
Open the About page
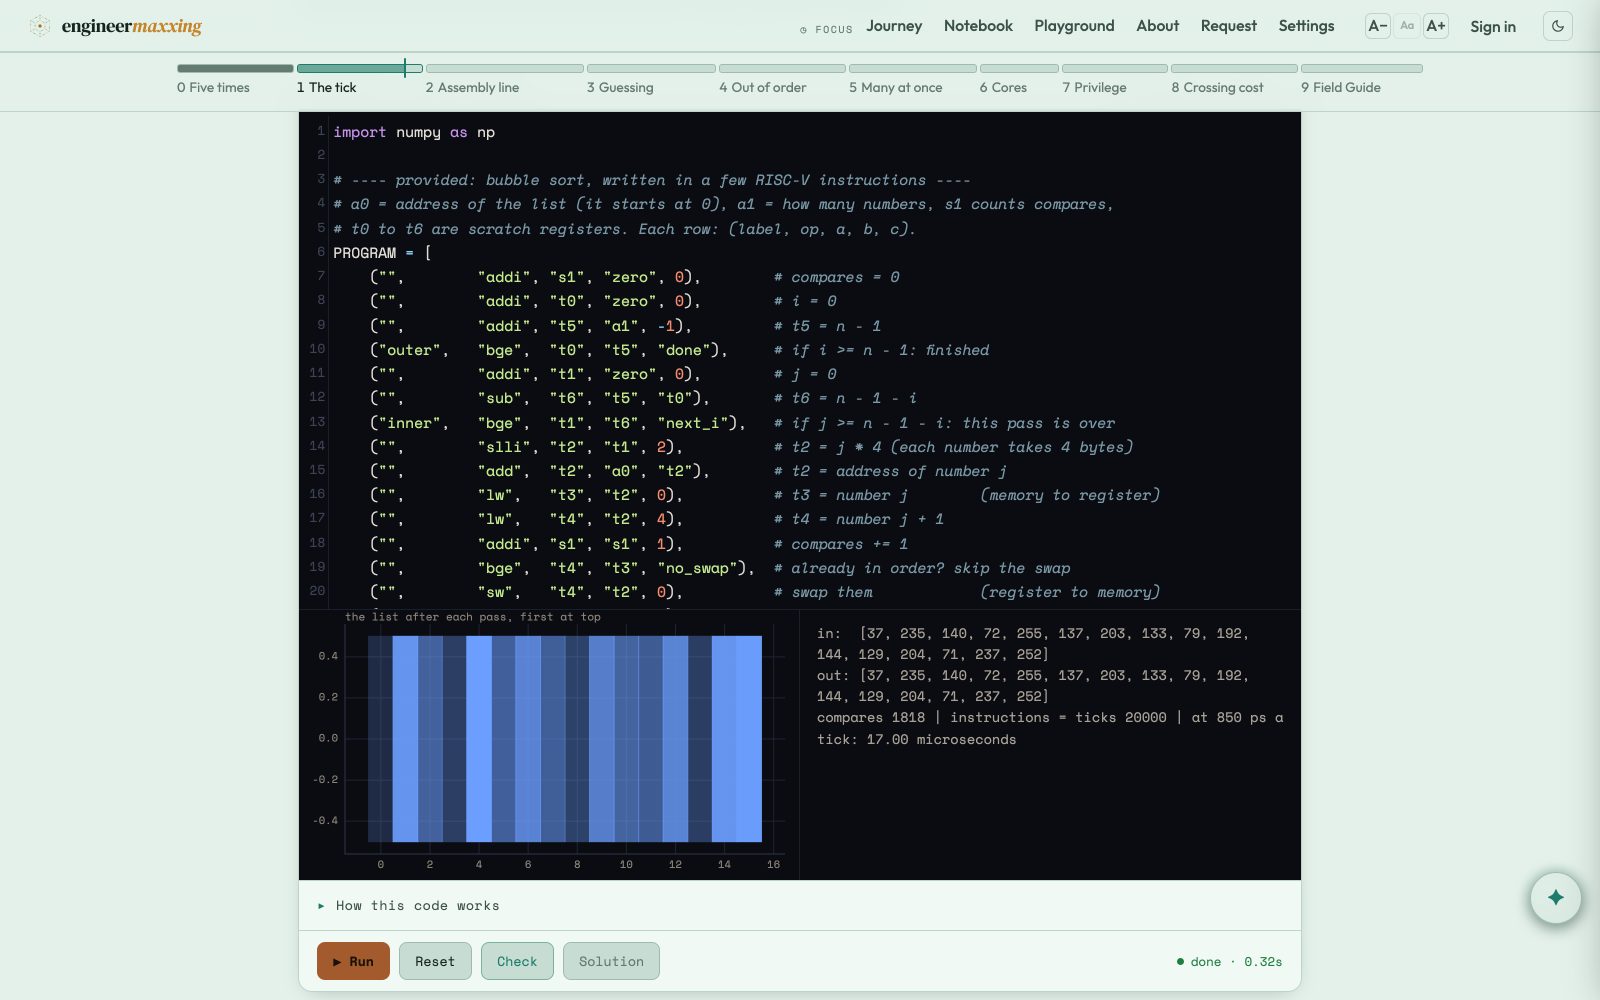point(1157,26)
